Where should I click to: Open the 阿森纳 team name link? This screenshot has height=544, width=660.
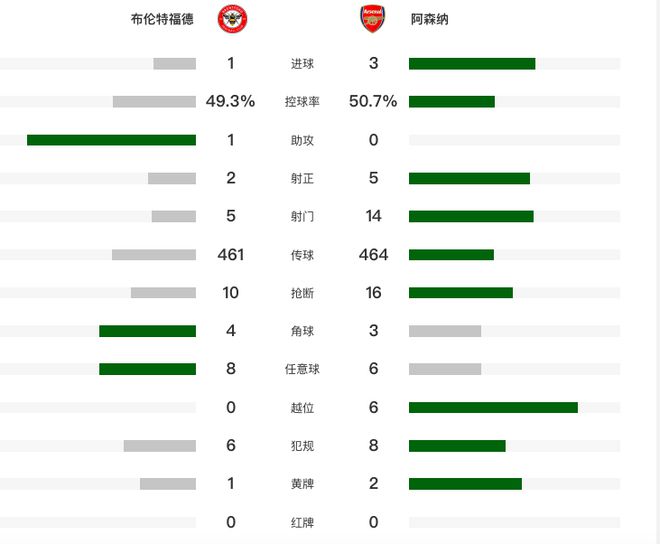tap(429, 20)
